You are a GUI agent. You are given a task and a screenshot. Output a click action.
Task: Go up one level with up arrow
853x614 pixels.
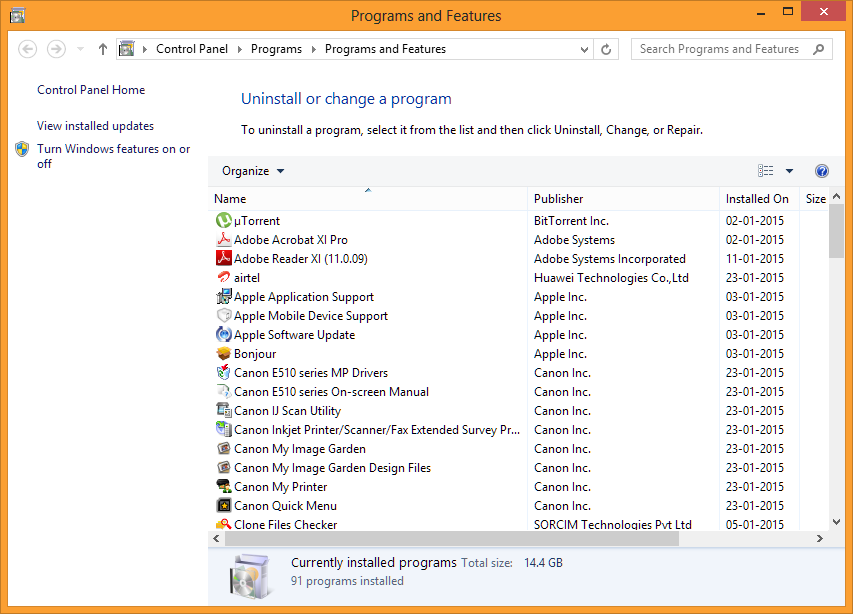[103, 49]
